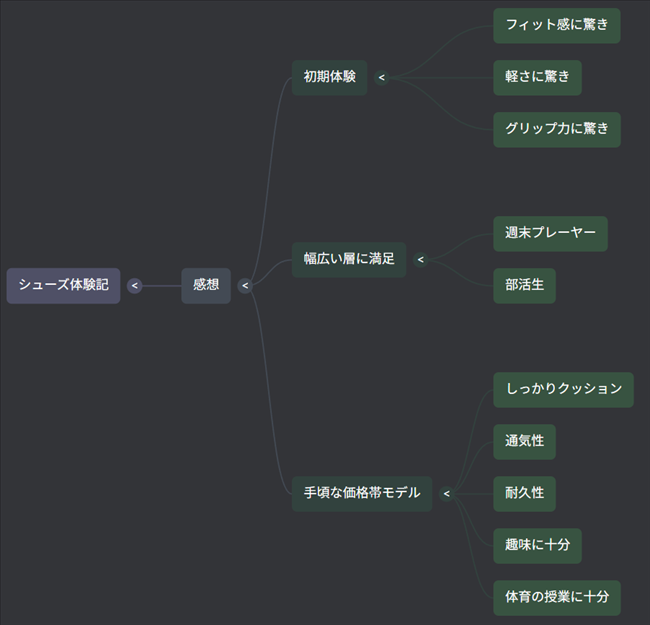Pick the 週末プレーヤー node

550,234
